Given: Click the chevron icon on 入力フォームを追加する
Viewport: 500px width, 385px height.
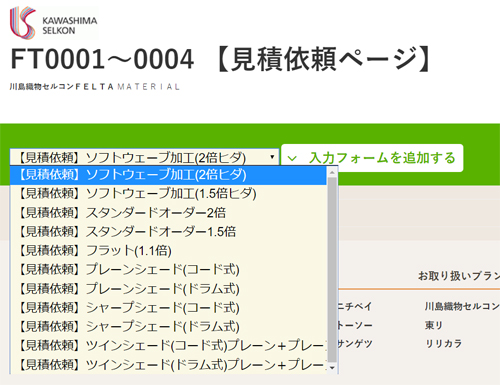Looking at the screenshot, I should (x=292, y=158).
